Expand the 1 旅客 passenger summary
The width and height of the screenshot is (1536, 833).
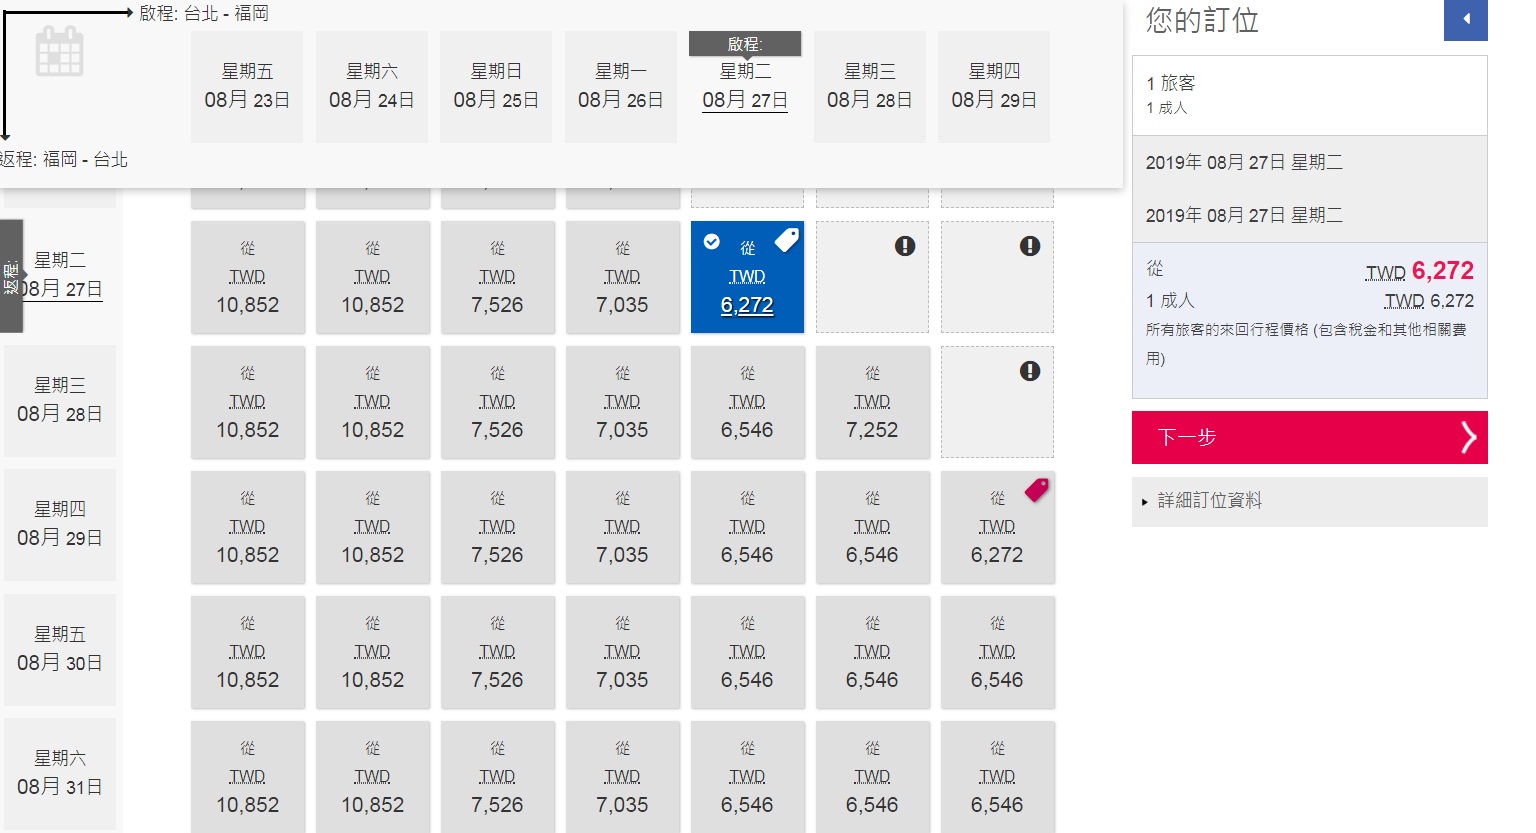(x=1309, y=95)
